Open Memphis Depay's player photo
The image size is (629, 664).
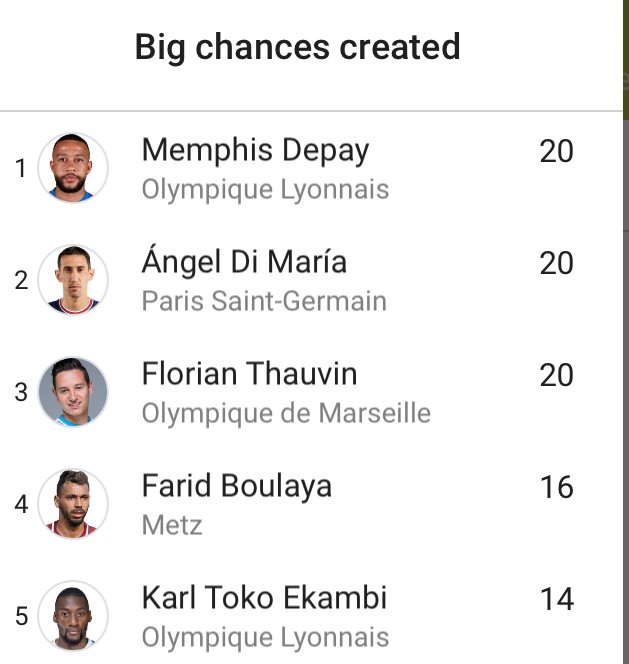point(73,168)
